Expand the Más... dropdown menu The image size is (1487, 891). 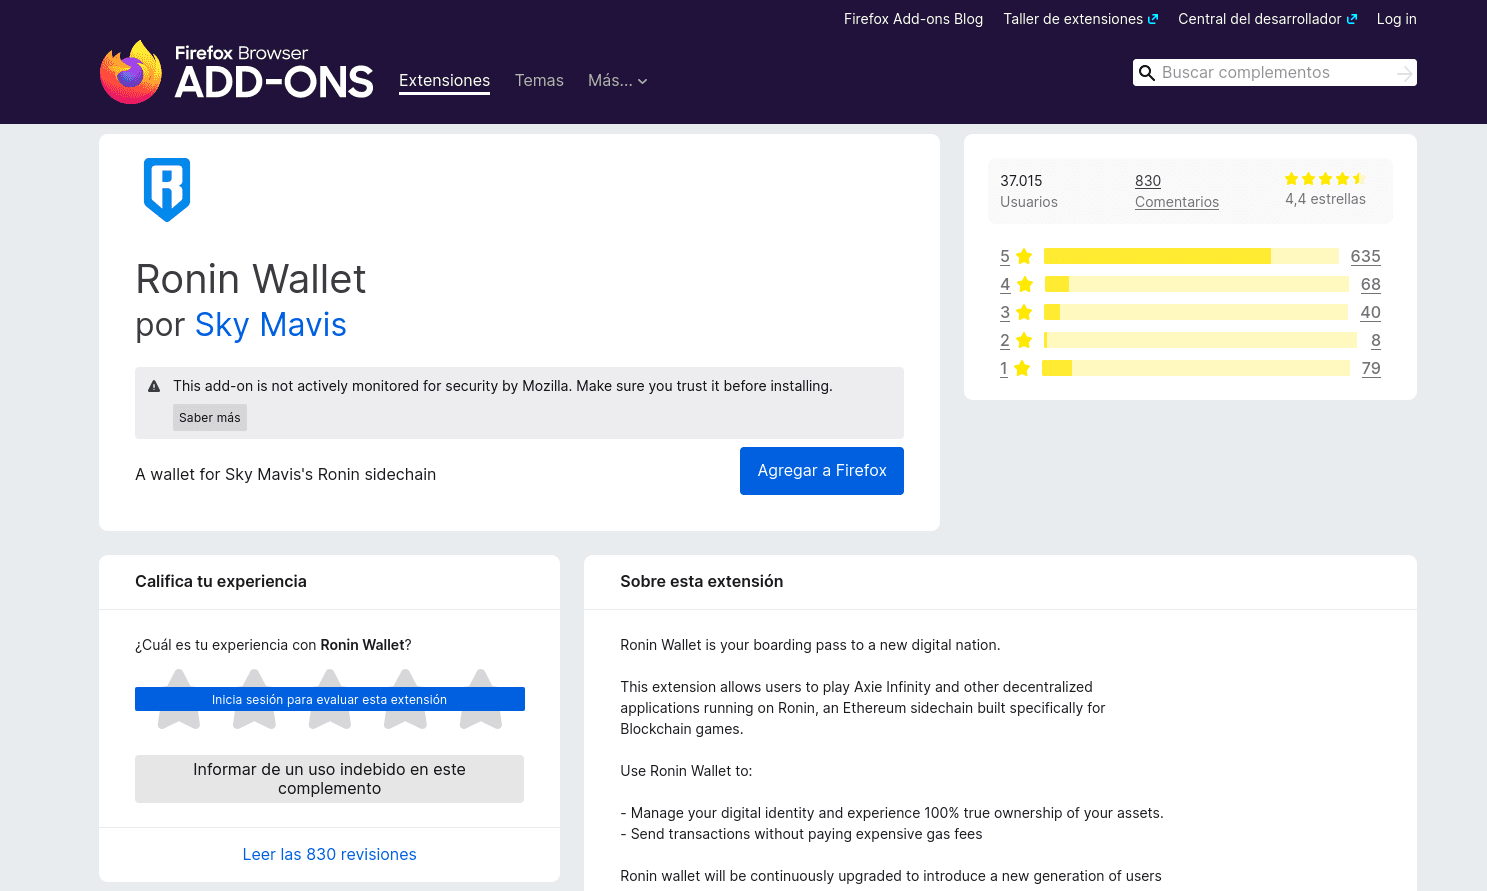[617, 81]
